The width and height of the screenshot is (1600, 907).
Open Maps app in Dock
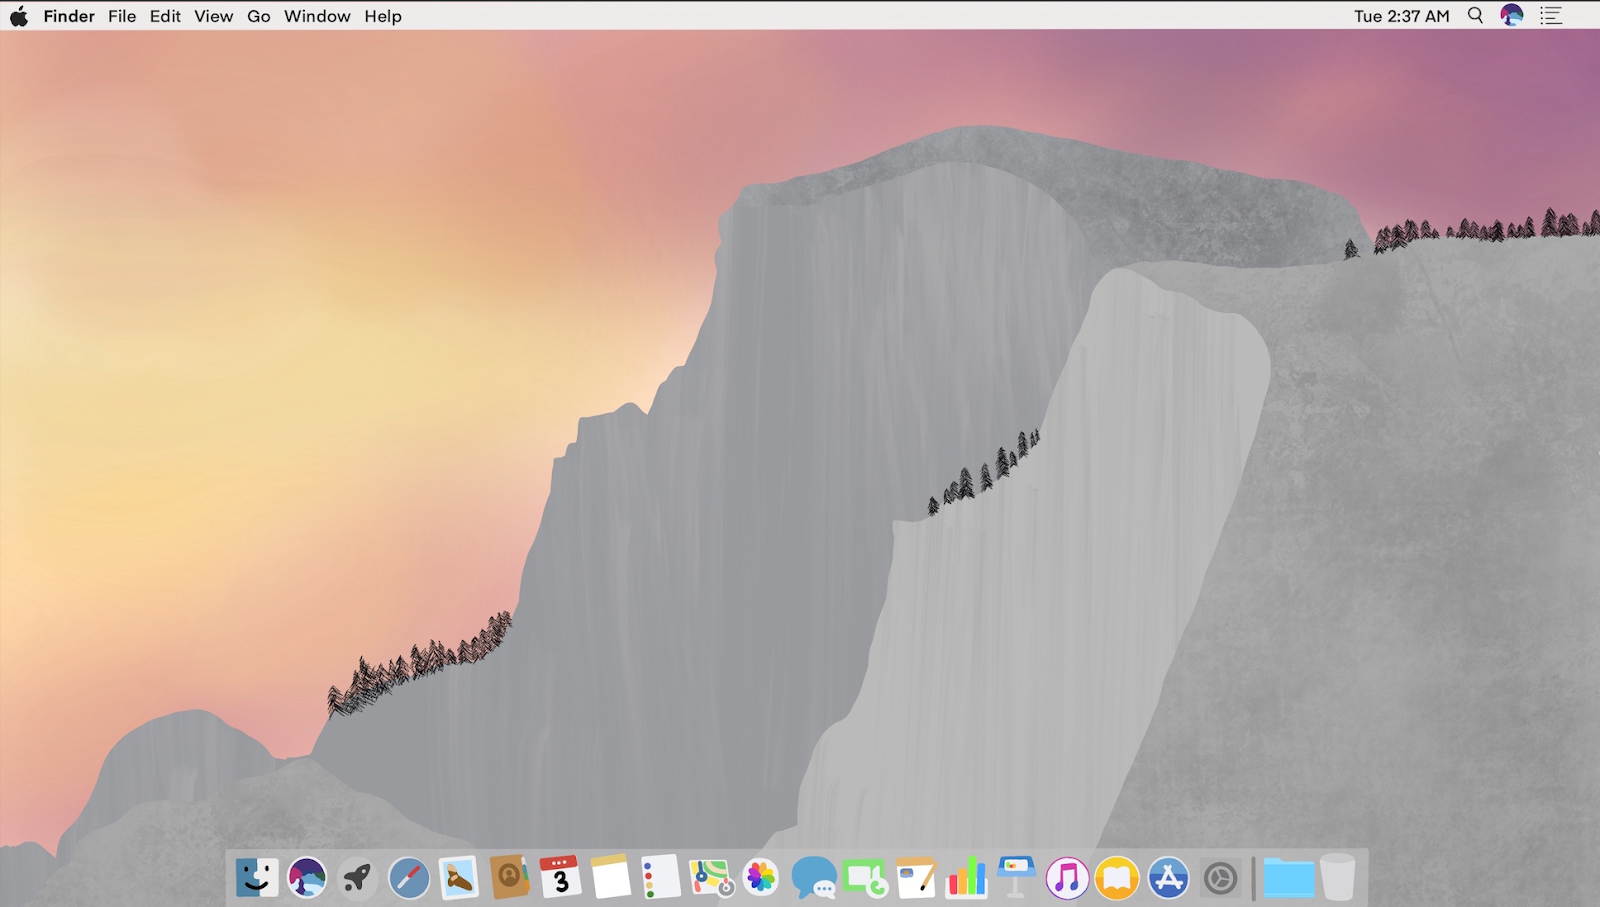(712, 877)
